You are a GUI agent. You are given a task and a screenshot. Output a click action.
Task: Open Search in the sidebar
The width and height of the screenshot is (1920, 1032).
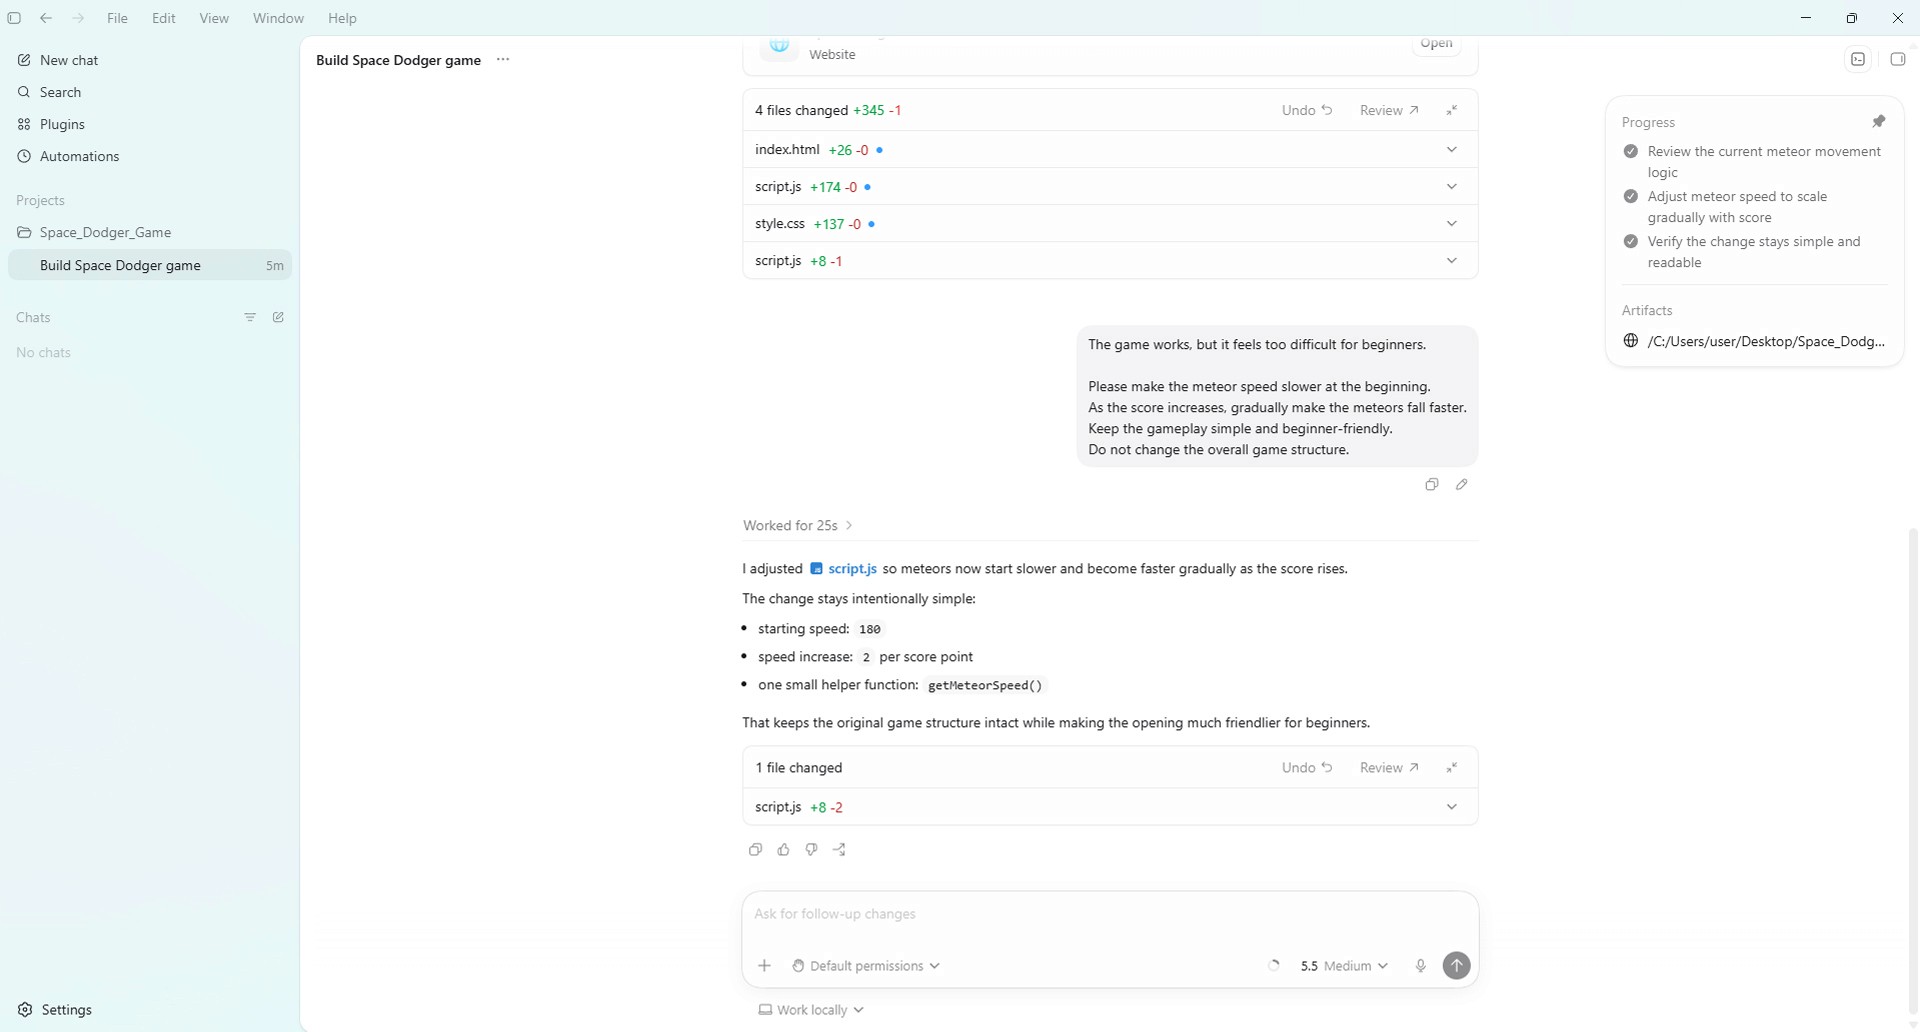tap(150, 92)
